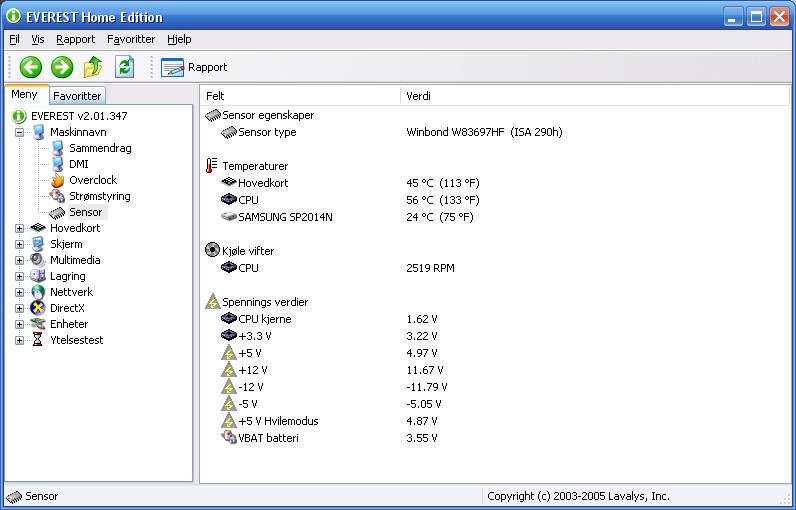Expand the Lagring tree branch
This screenshot has width=796, height=510.
point(19,277)
